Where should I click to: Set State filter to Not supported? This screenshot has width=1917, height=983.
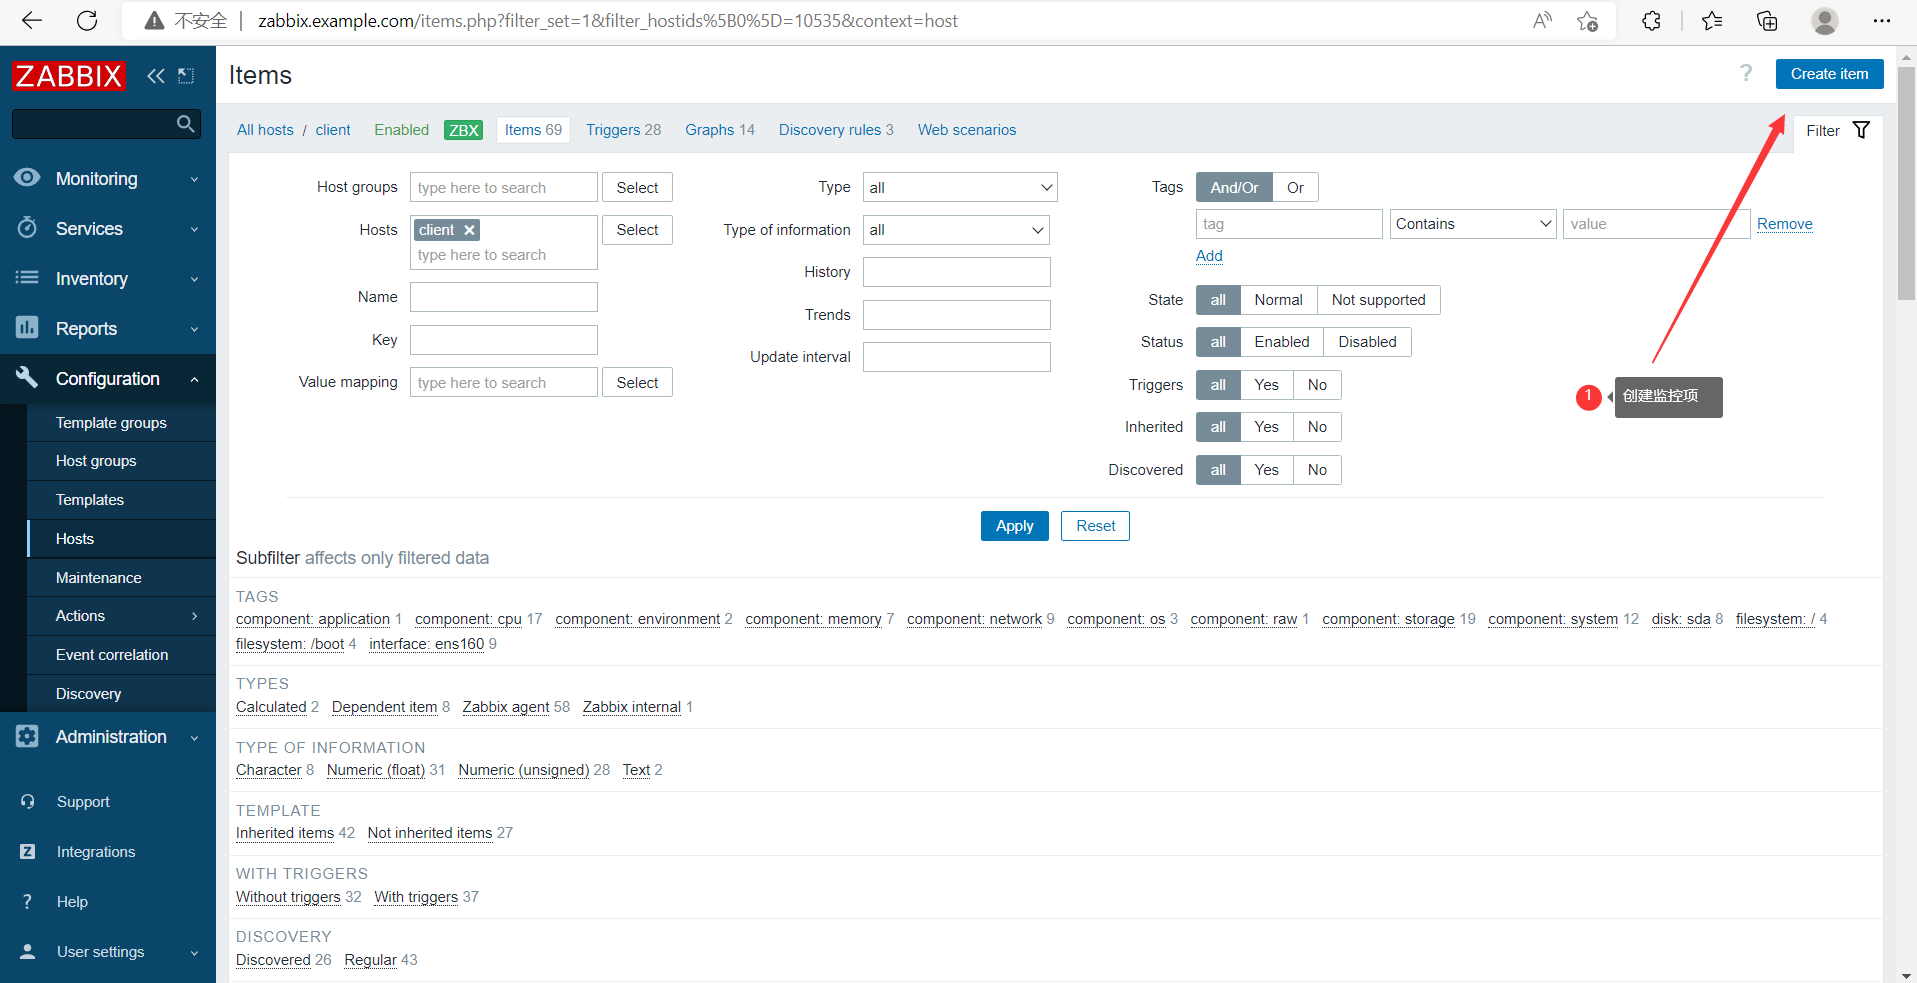(x=1378, y=300)
